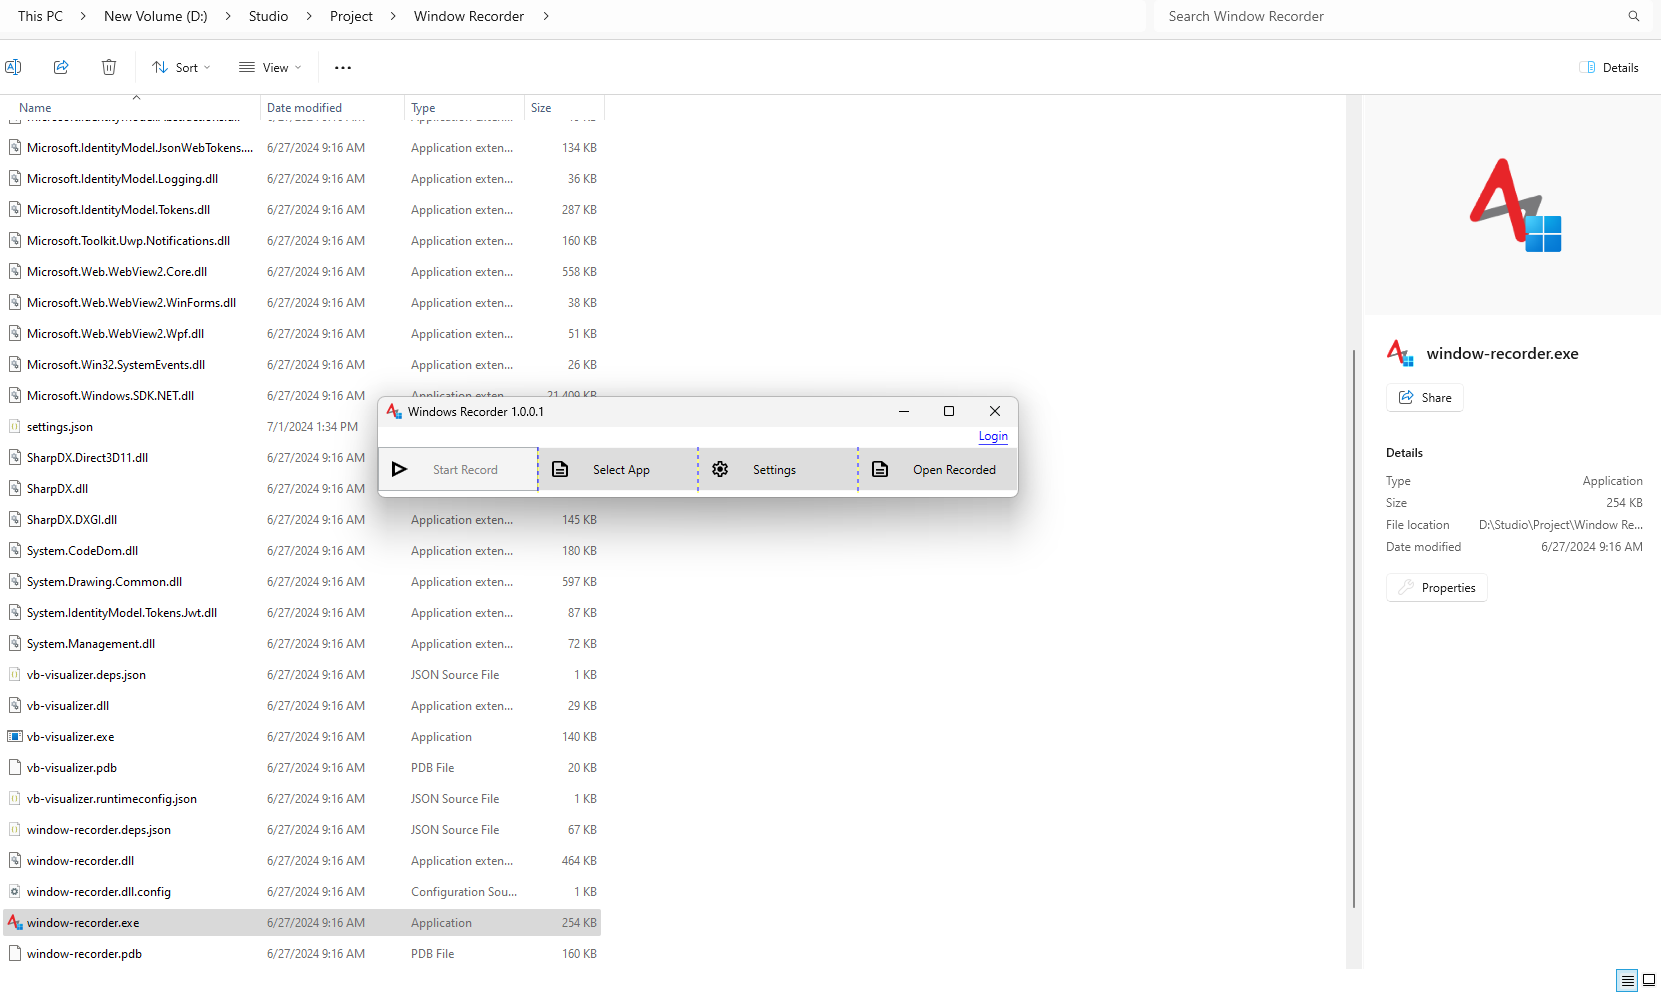Select SharpDX.DXGI.dll file

click(x=302, y=519)
